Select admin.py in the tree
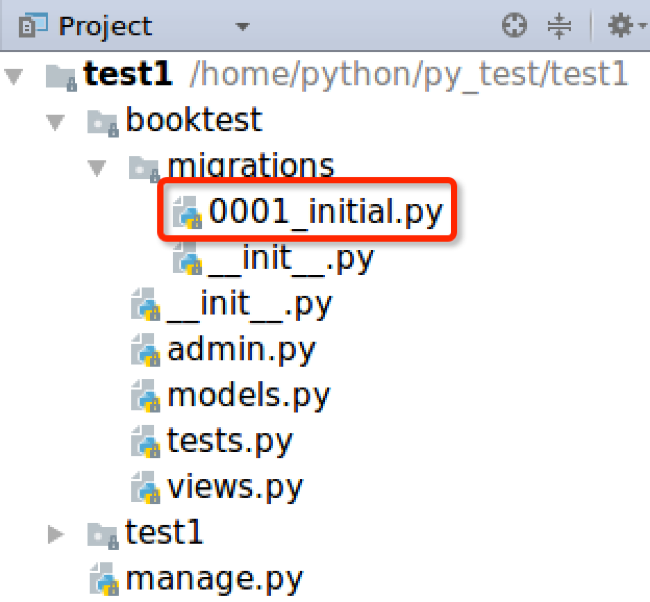 pyautogui.click(x=241, y=350)
